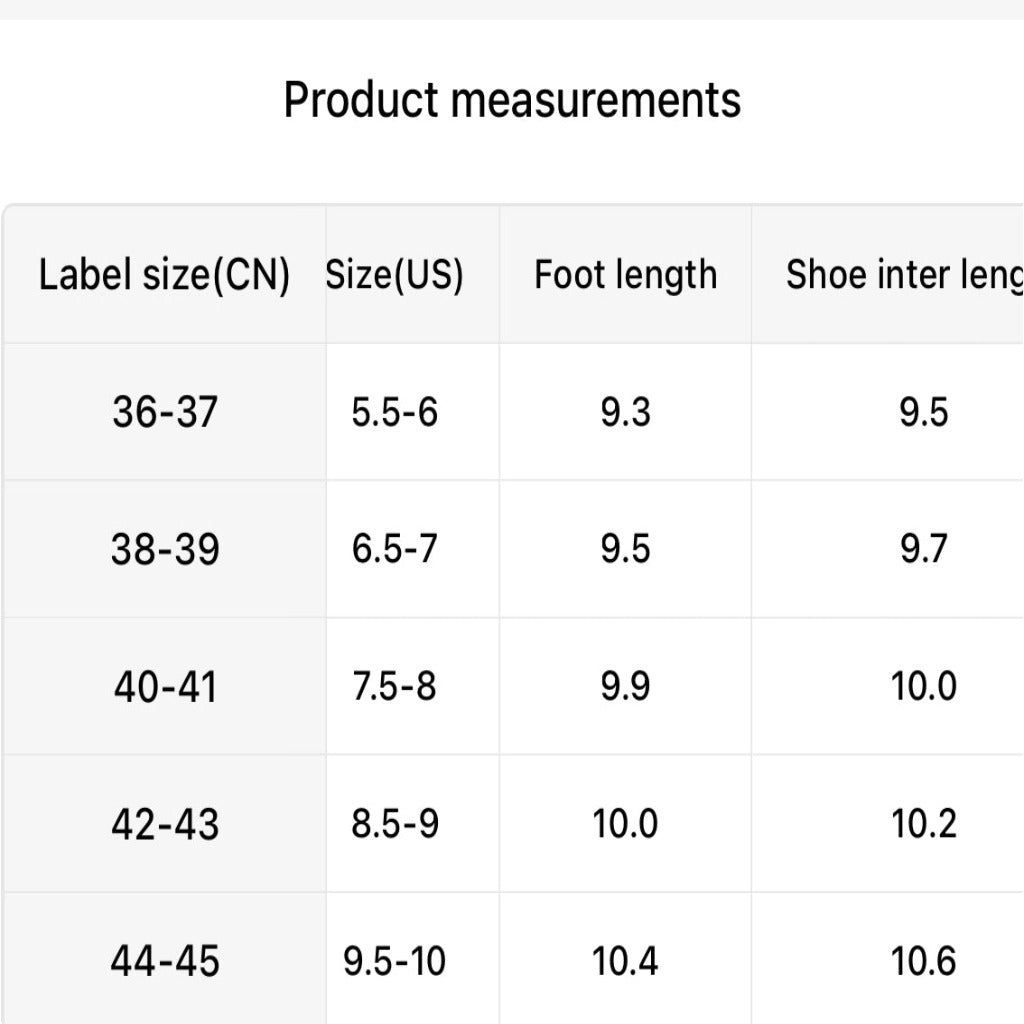Click the foot length 9.9 cell

626,686
